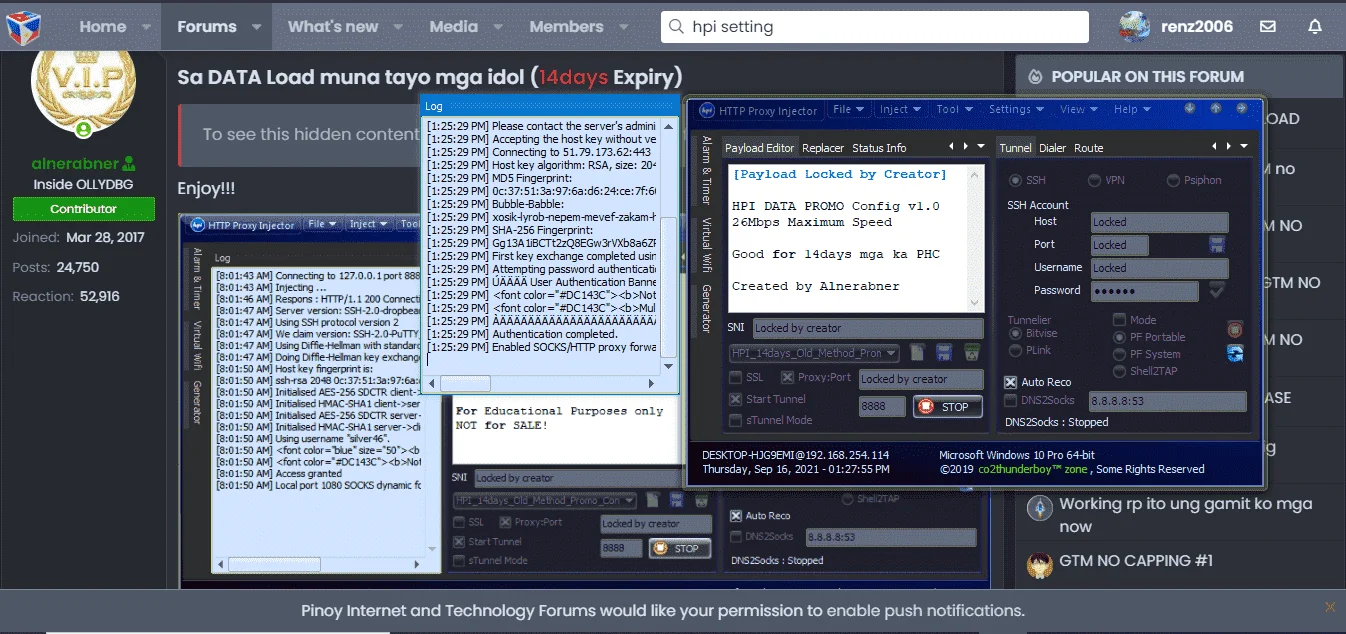Click the forum search input field

(875, 27)
